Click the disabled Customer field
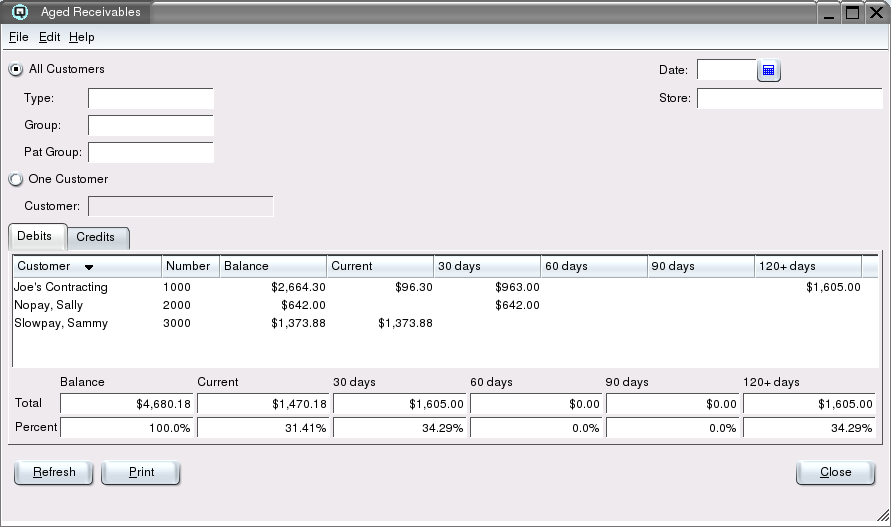This screenshot has width=891, height=527. click(x=181, y=206)
